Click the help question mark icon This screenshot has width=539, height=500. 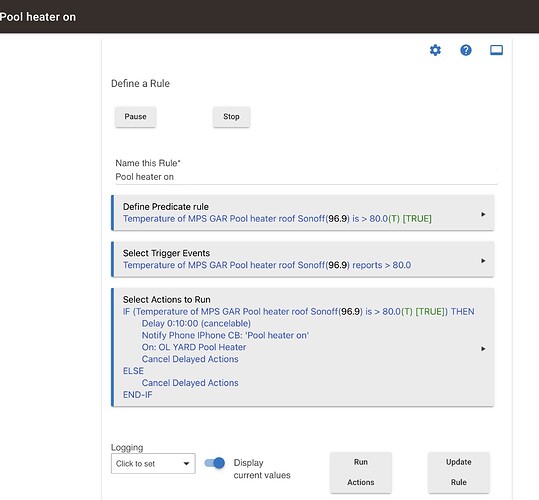[x=466, y=50]
